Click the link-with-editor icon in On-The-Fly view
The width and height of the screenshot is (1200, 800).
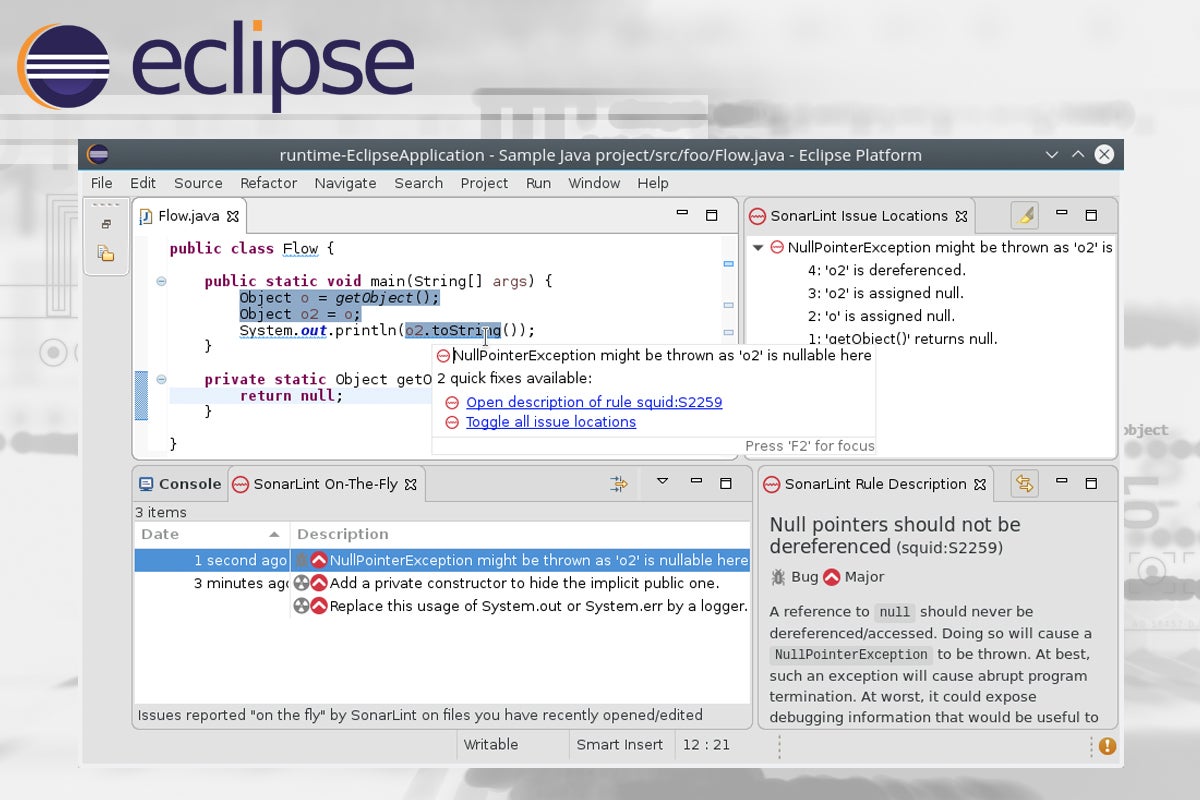point(619,484)
